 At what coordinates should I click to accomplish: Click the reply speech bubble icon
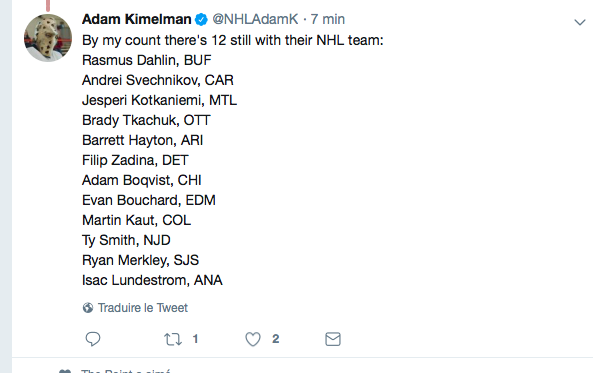coord(93,339)
